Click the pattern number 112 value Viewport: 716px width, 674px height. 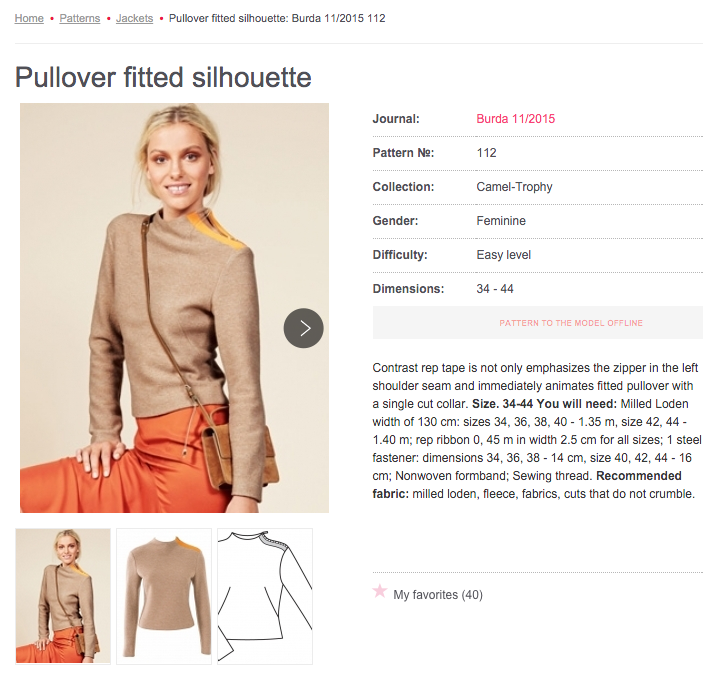pyautogui.click(x=486, y=153)
